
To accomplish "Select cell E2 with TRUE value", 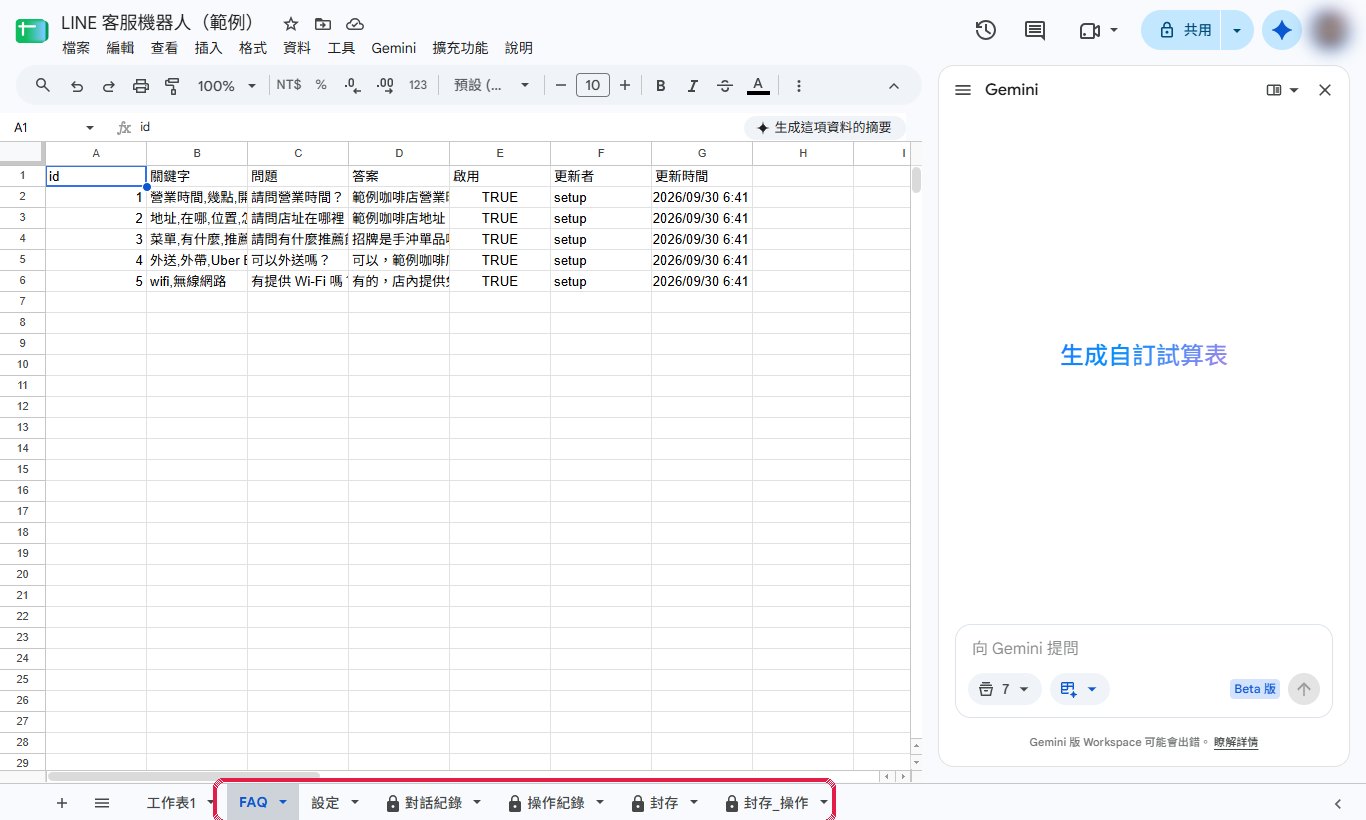I will click(500, 197).
